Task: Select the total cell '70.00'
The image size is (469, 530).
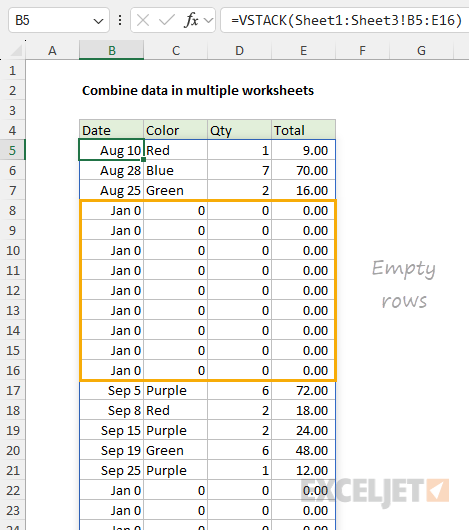Action: pyautogui.click(x=303, y=170)
